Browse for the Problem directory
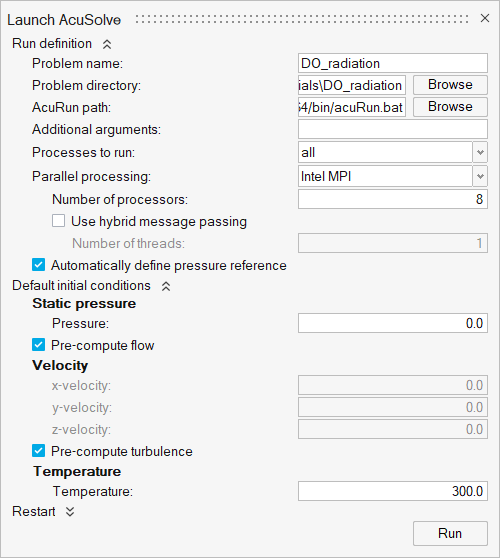 click(450, 85)
